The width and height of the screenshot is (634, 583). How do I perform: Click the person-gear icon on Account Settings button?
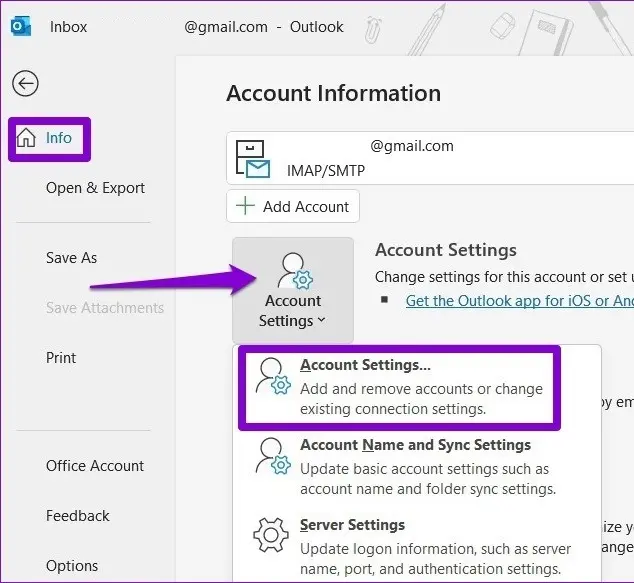(x=293, y=271)
